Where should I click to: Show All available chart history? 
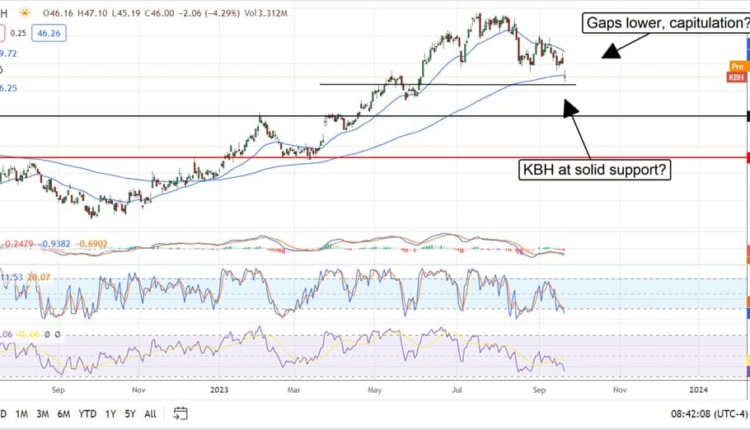[150, 413]
